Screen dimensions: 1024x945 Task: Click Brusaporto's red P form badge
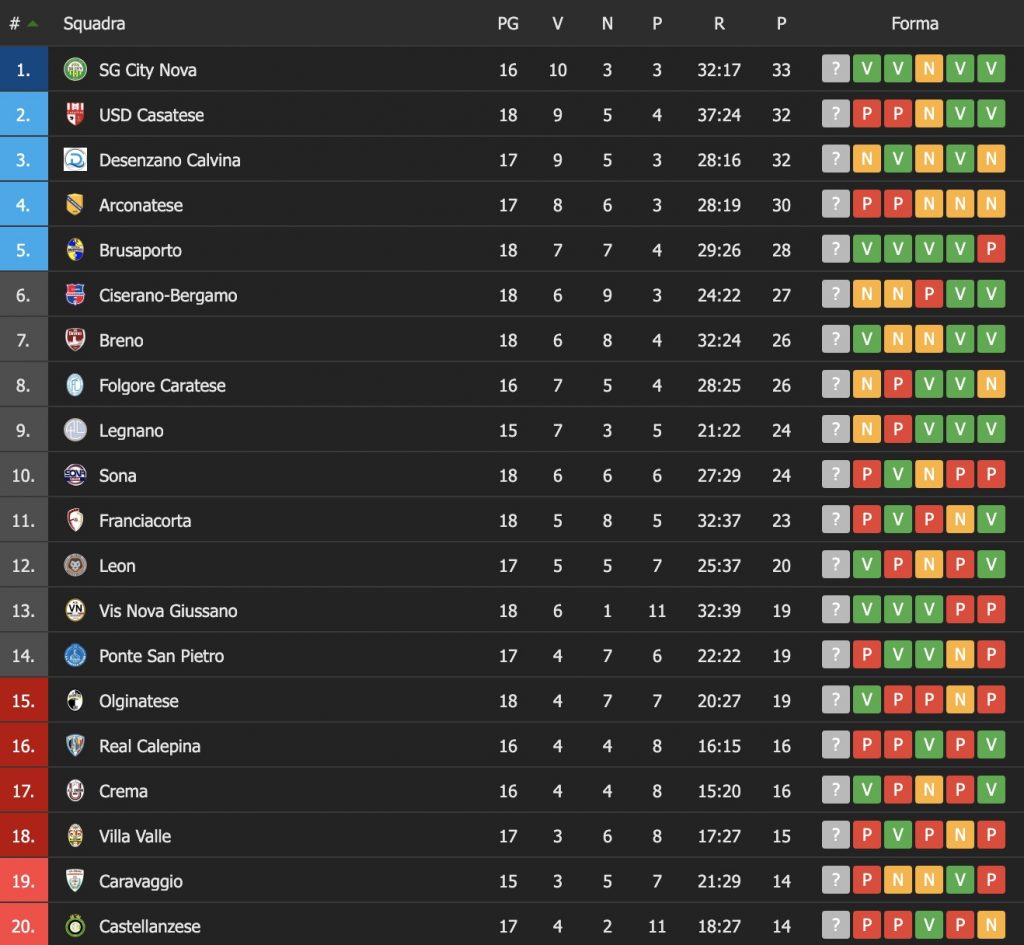[x=991, y=250]
